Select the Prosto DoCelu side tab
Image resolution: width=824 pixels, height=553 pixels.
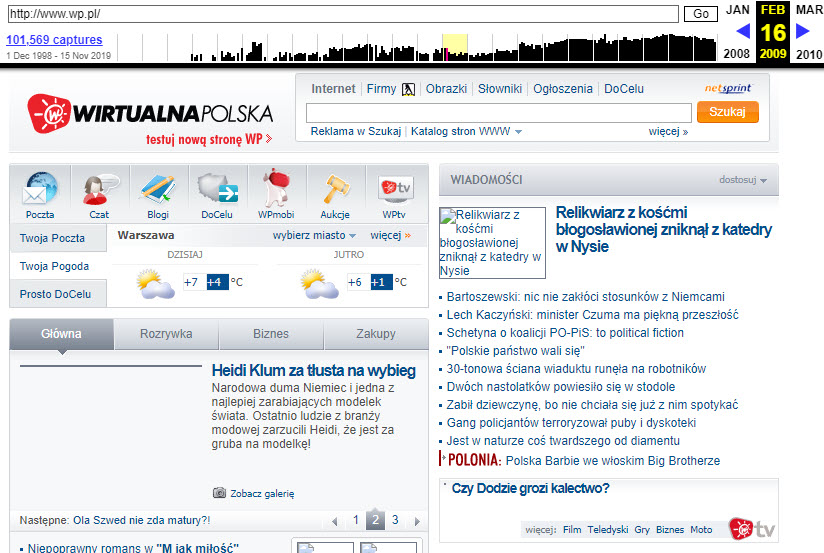pyautogui.click(x=58, y=294)
